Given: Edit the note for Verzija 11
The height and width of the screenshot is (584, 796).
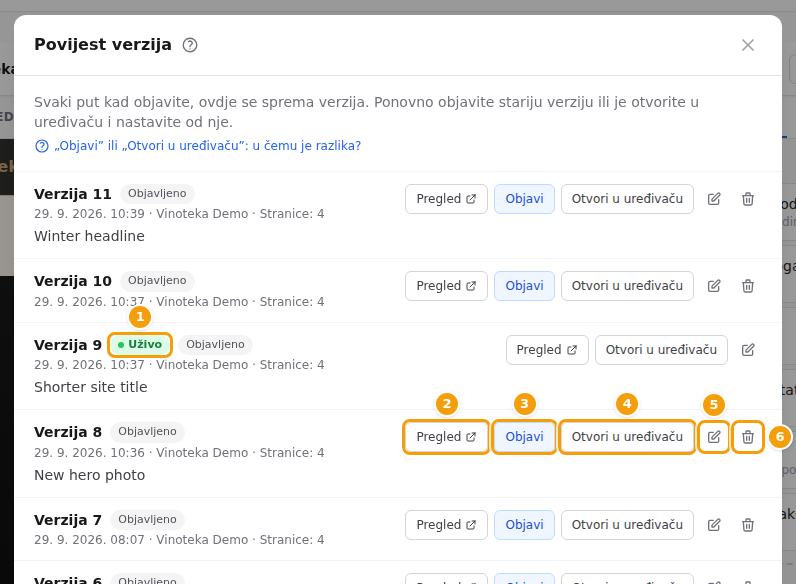Looking at the screenshot, I should (714, 199).
